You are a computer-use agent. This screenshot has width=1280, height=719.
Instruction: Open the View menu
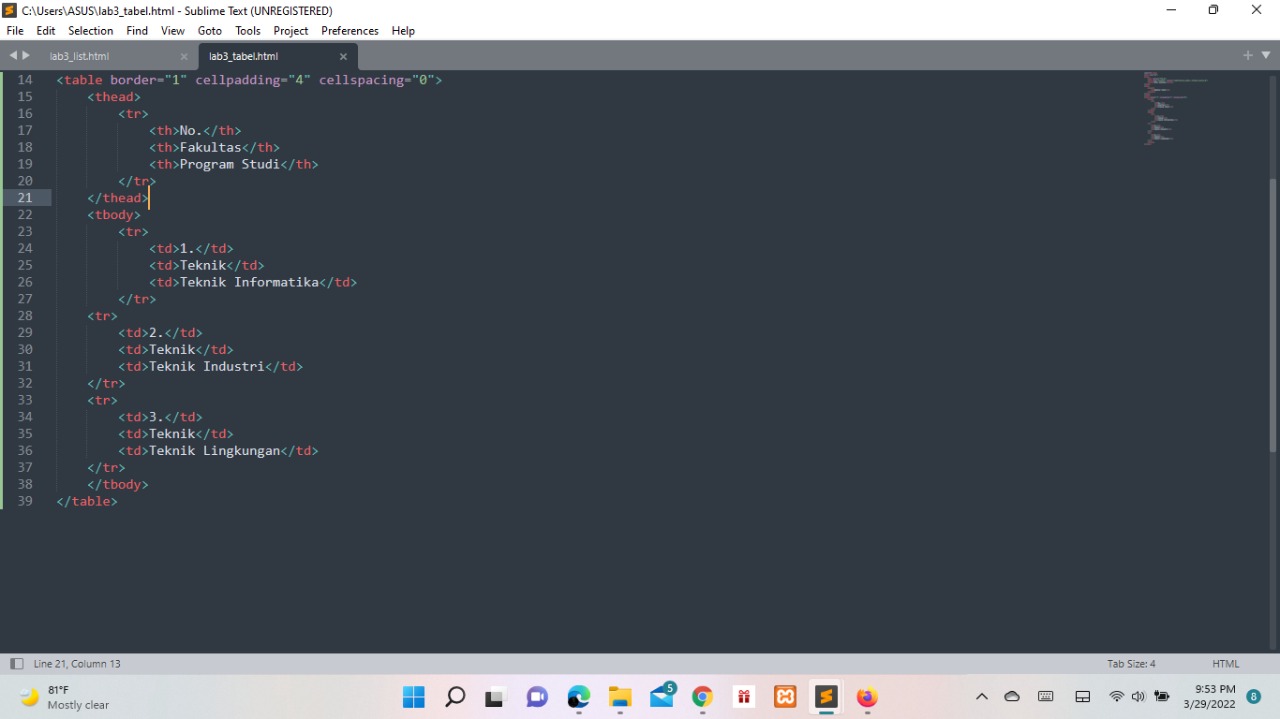point(173,31)
